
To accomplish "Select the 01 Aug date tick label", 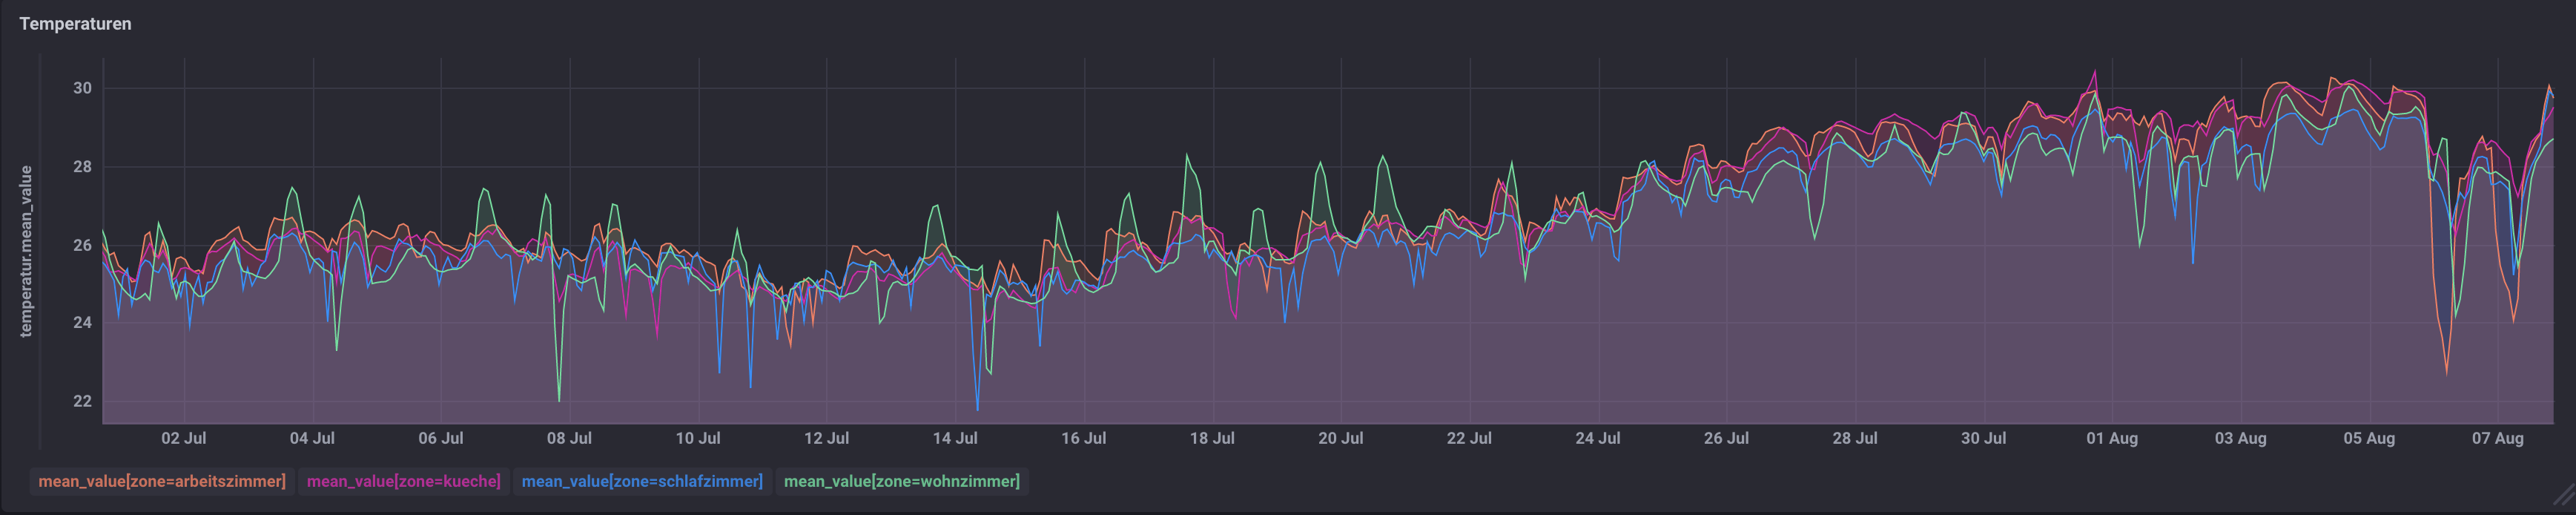I will (2112, 439).
